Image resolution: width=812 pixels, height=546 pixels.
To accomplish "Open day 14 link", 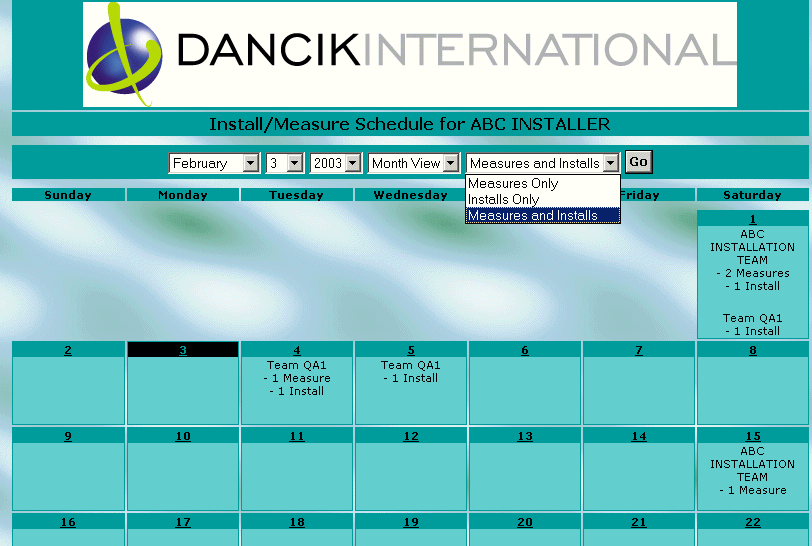I will tap(639, 436).
